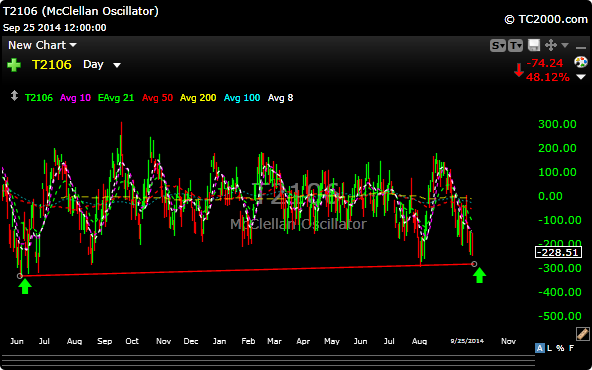Open the gray arrow menu beside move icon

pyautogui.click(x=565, y=45)
